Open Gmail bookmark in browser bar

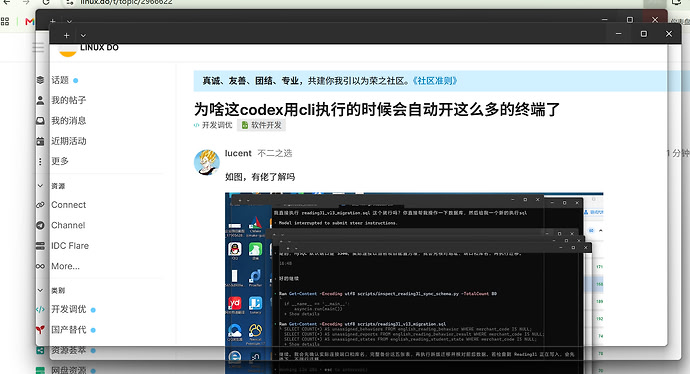point(29,22)
